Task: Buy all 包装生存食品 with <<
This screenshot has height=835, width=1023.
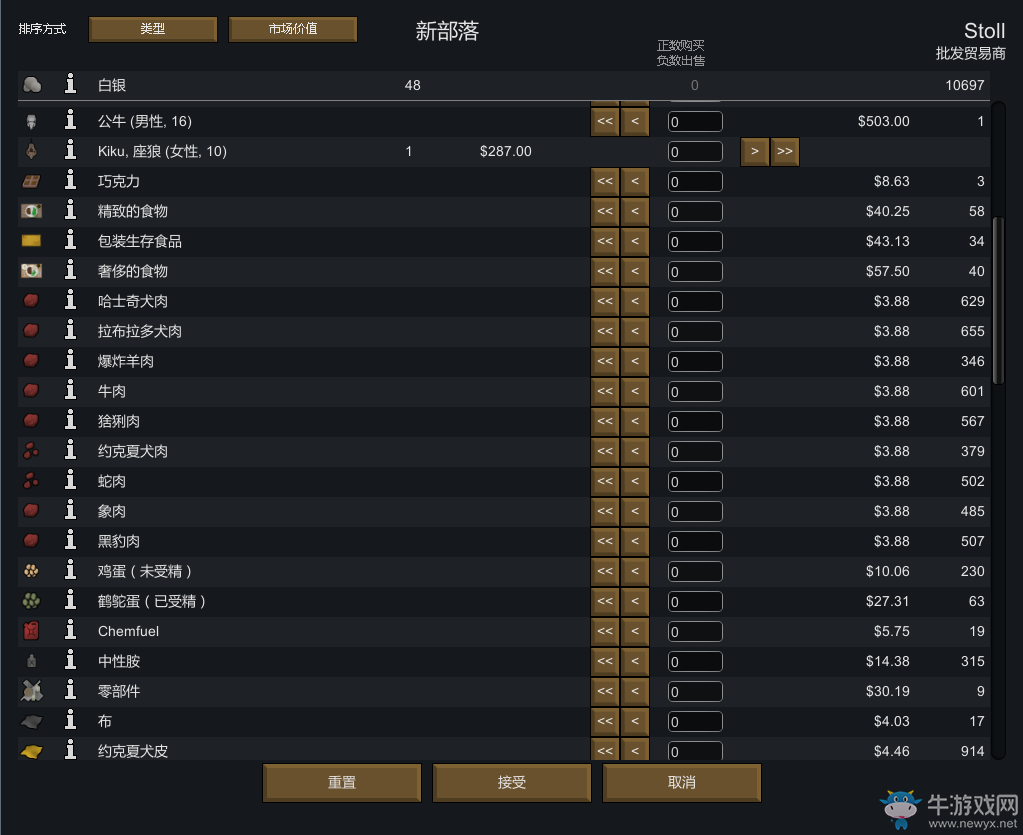Action: [x=605, y=241]
